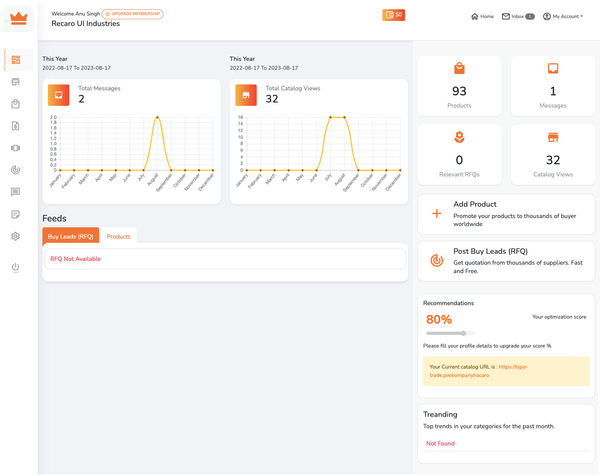Click the Products bag icon

coord(459,68)
